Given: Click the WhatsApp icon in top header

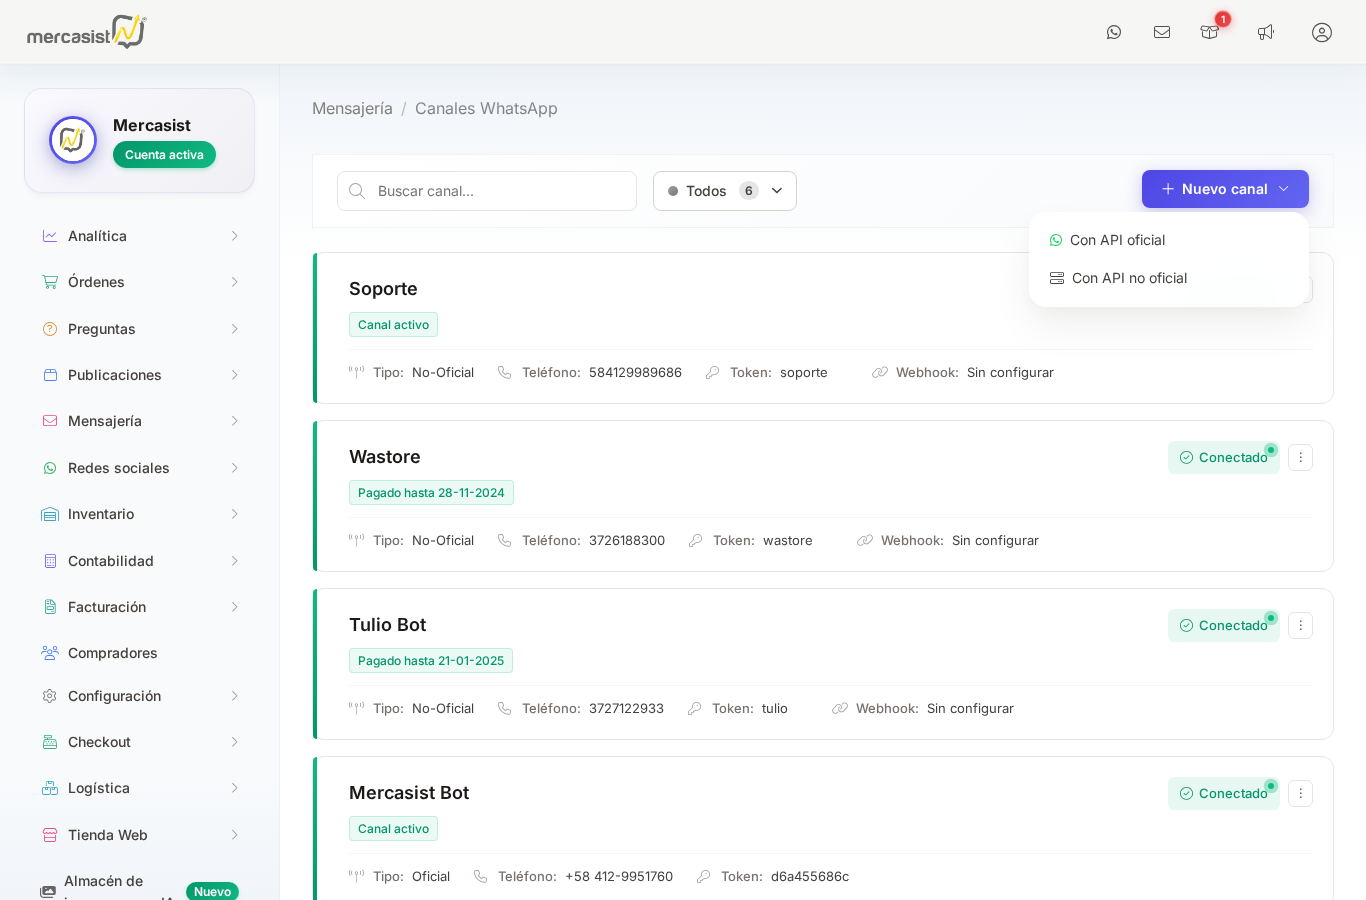Looking at the screenshot, I should (1114, 32).
